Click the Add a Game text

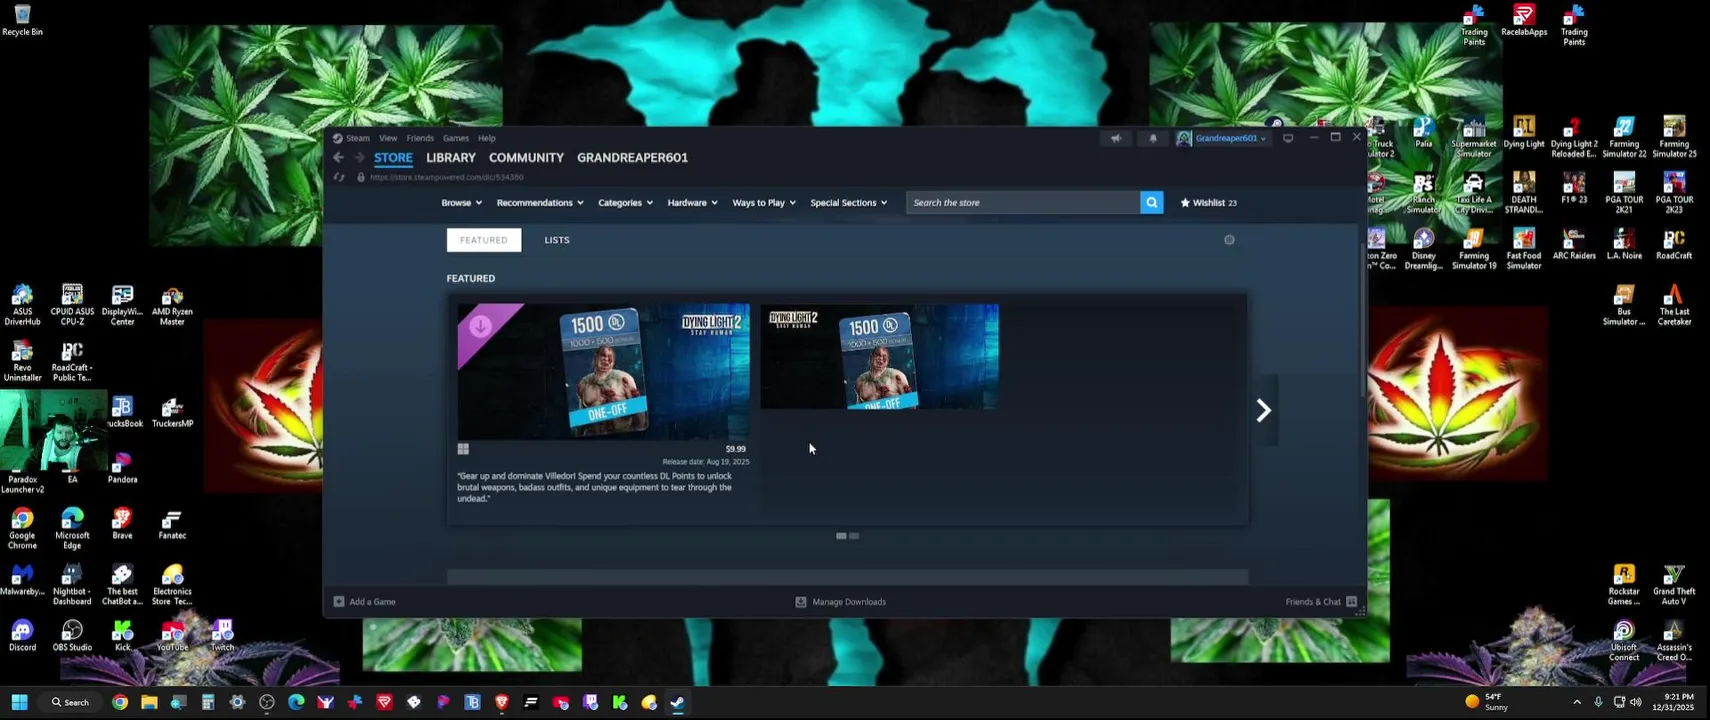click(372, 602)
